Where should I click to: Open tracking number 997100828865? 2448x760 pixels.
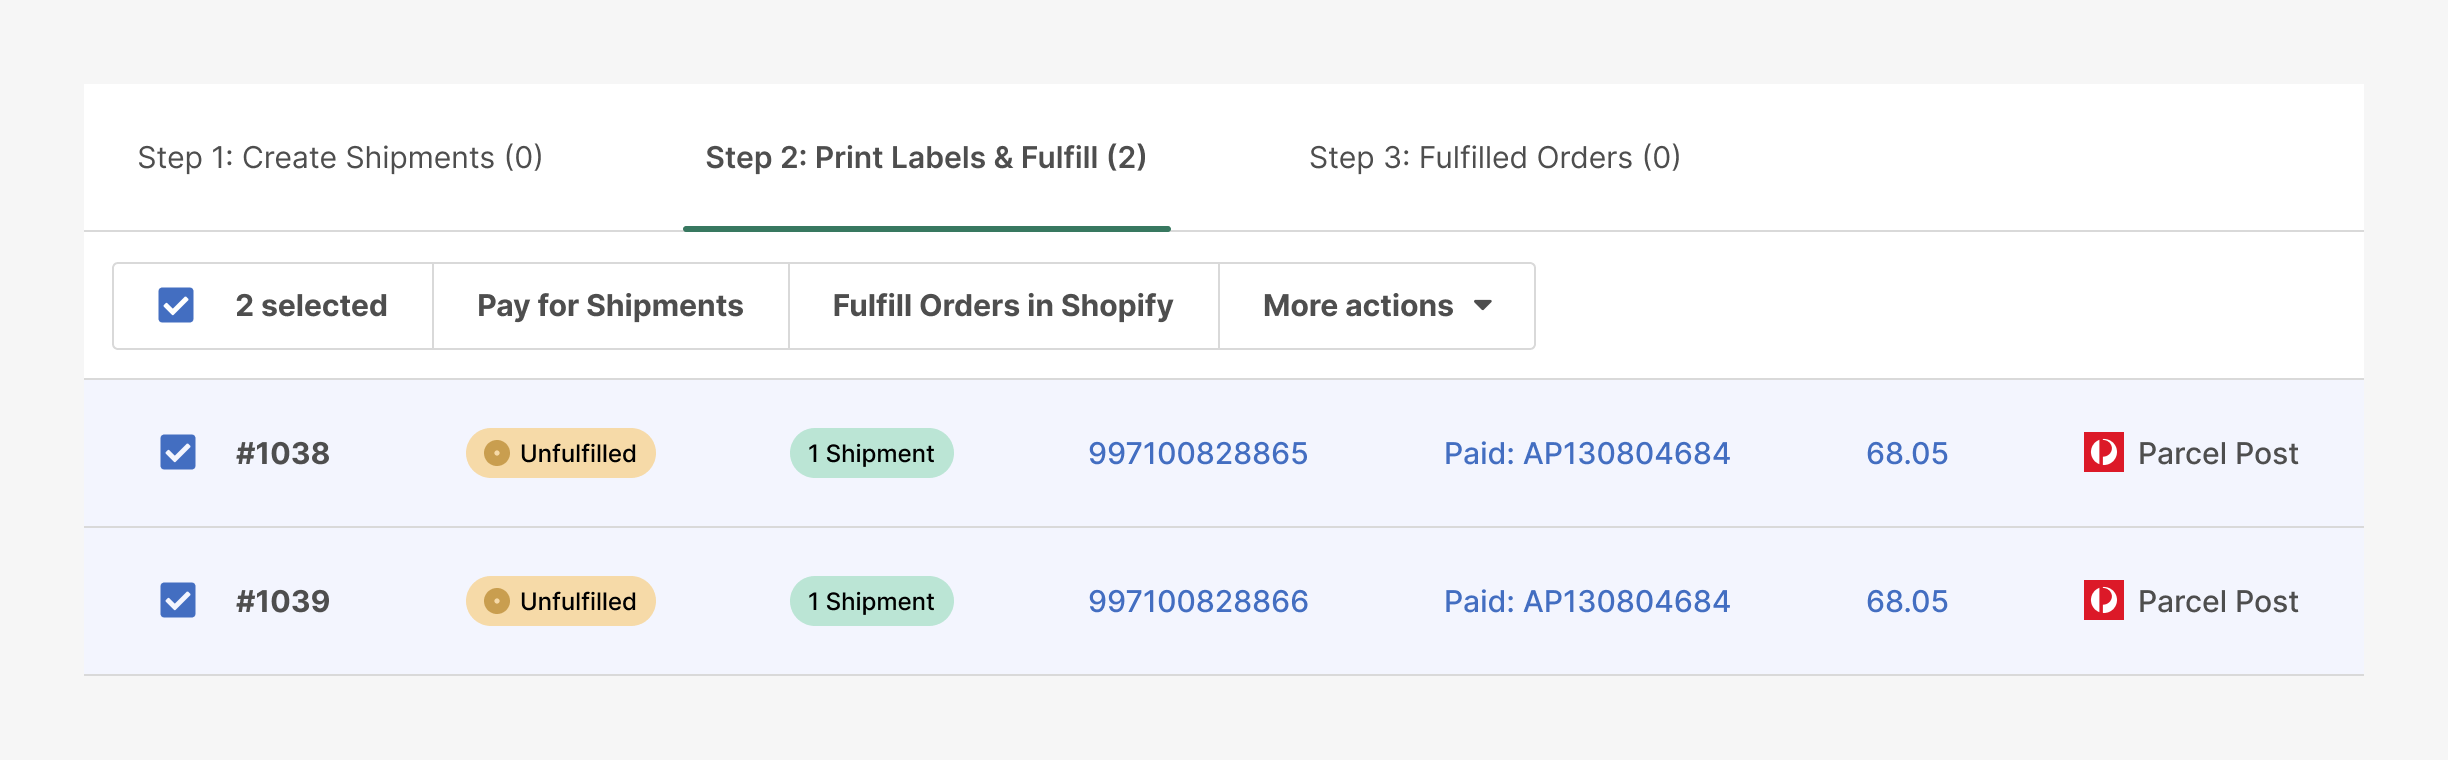[1197, 453]
